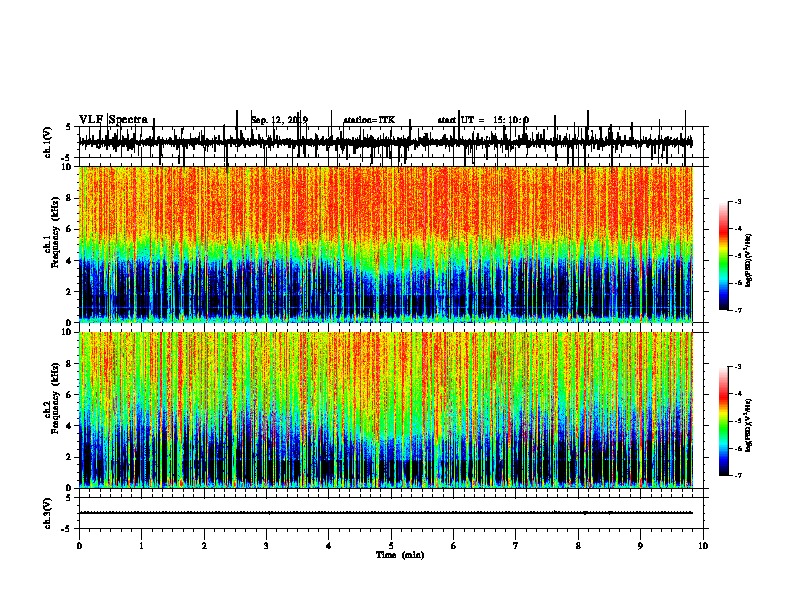Click time-axis tick label 2

(204, 546)
